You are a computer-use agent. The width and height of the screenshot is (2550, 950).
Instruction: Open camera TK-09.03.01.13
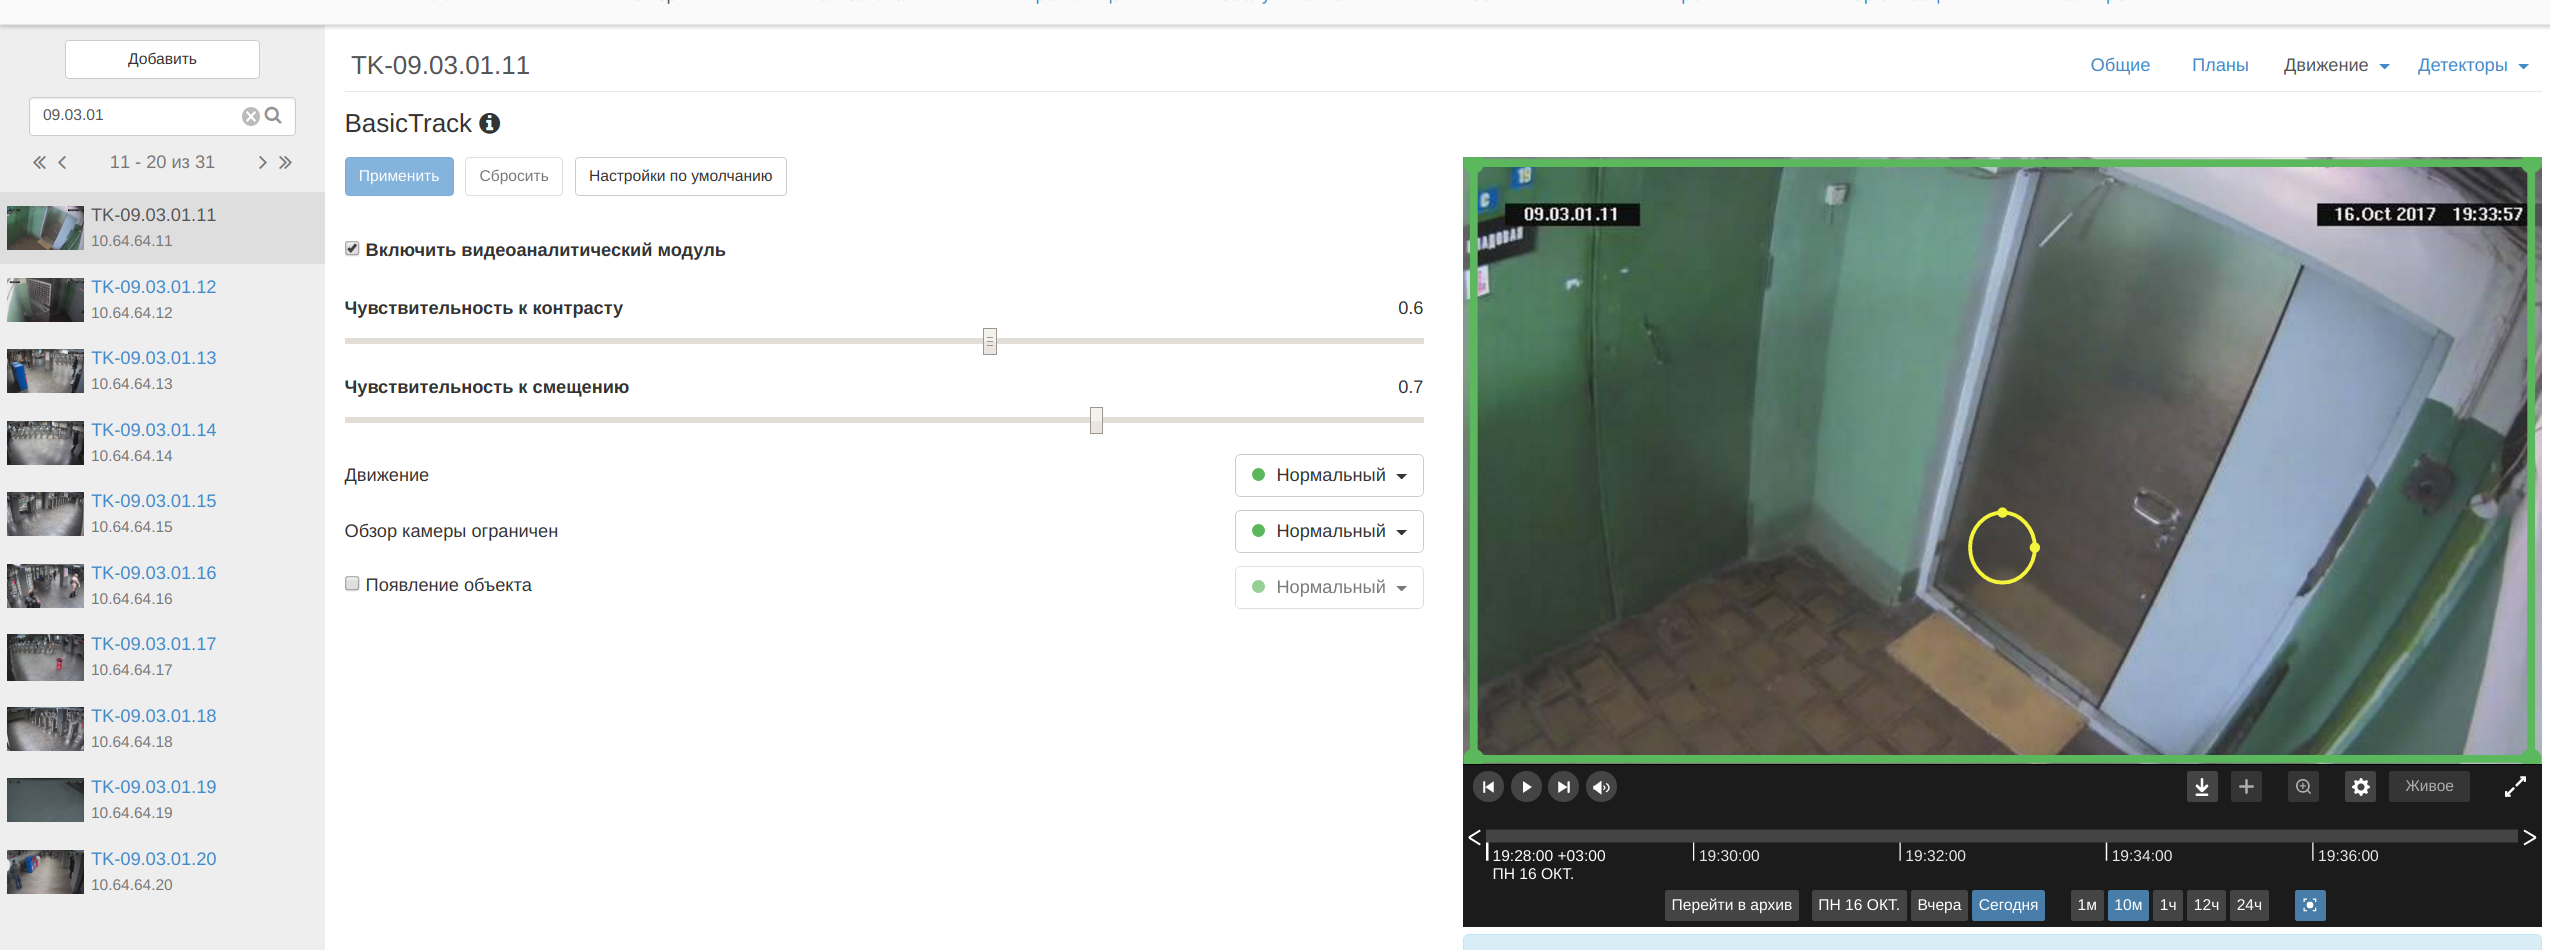coord(153,358)
